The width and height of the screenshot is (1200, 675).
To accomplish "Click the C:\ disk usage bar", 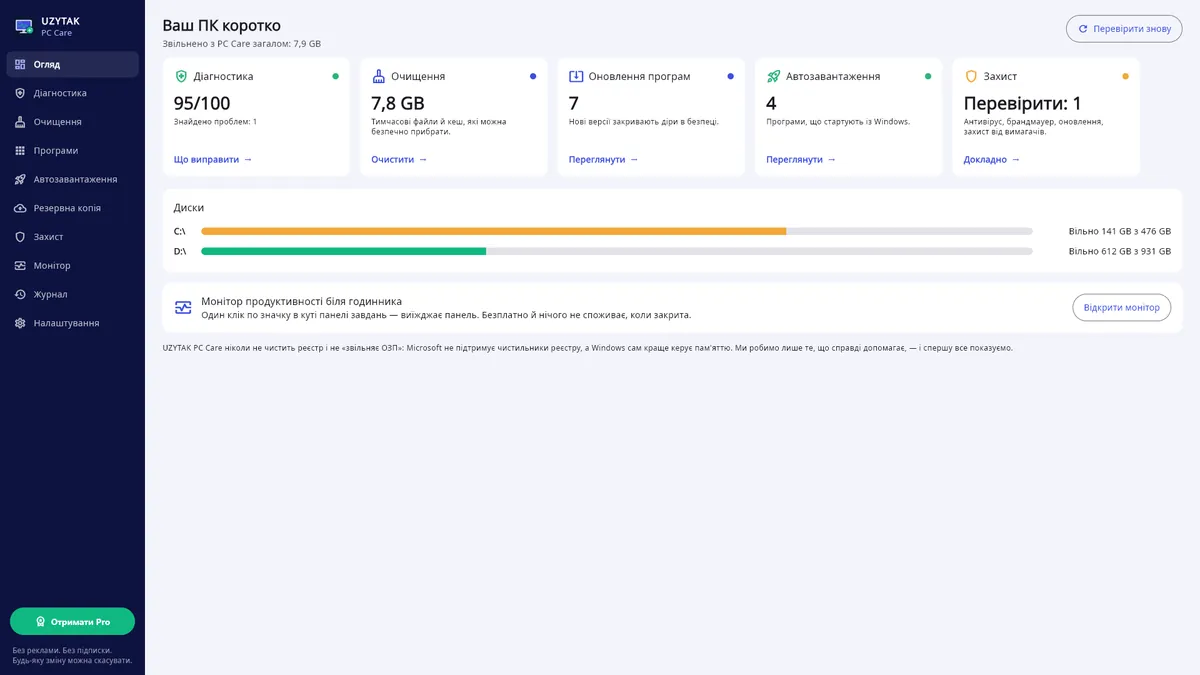I will click(617, 231).
